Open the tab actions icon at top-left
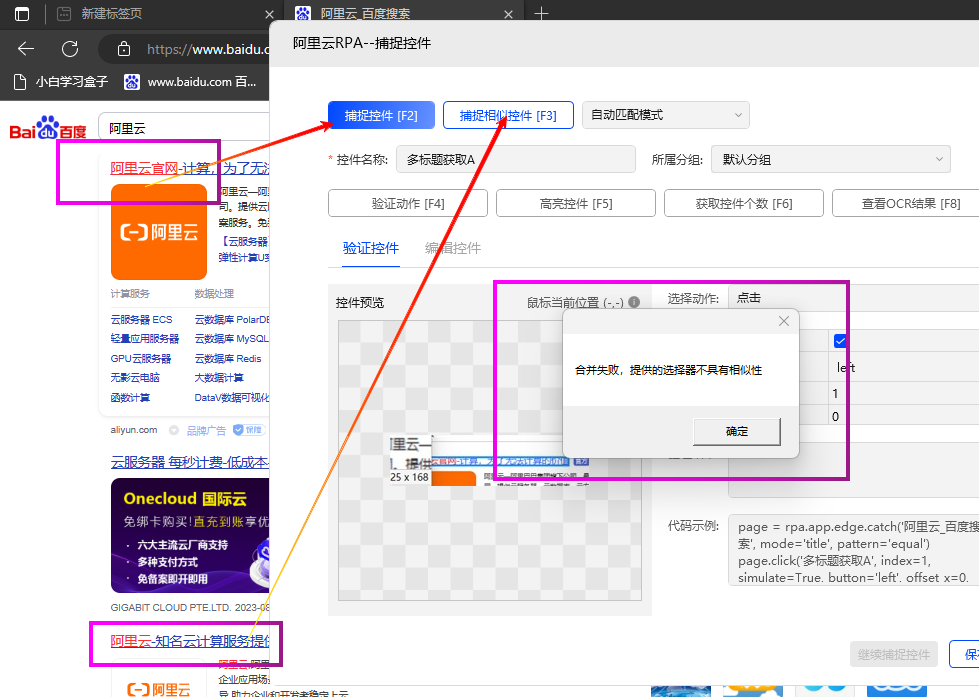The image size is (979, 697). (x=22, y=14)
